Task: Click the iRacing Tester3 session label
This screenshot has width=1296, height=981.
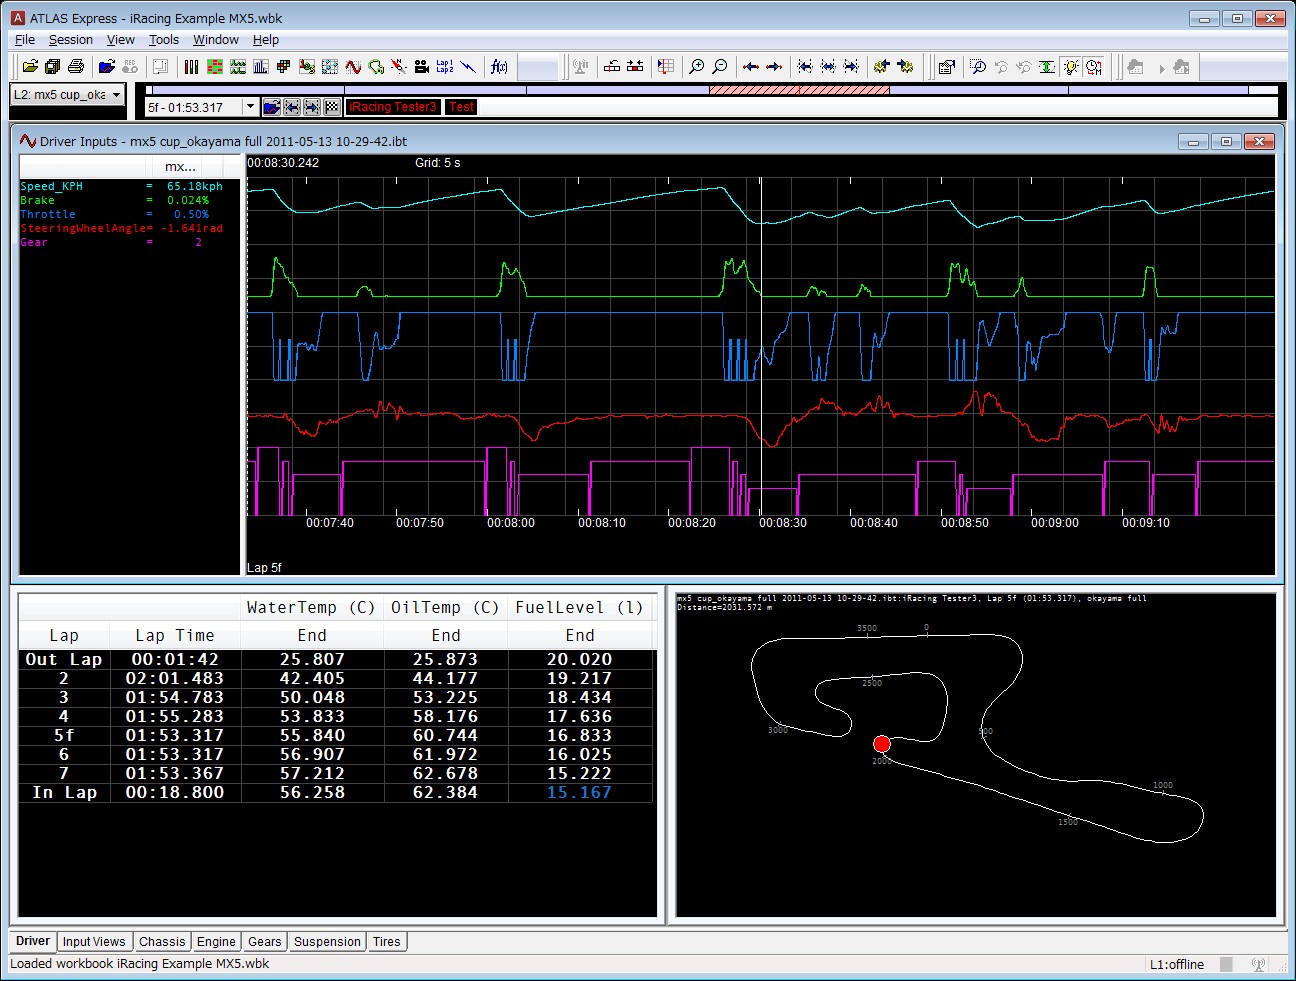Action: 393,107
